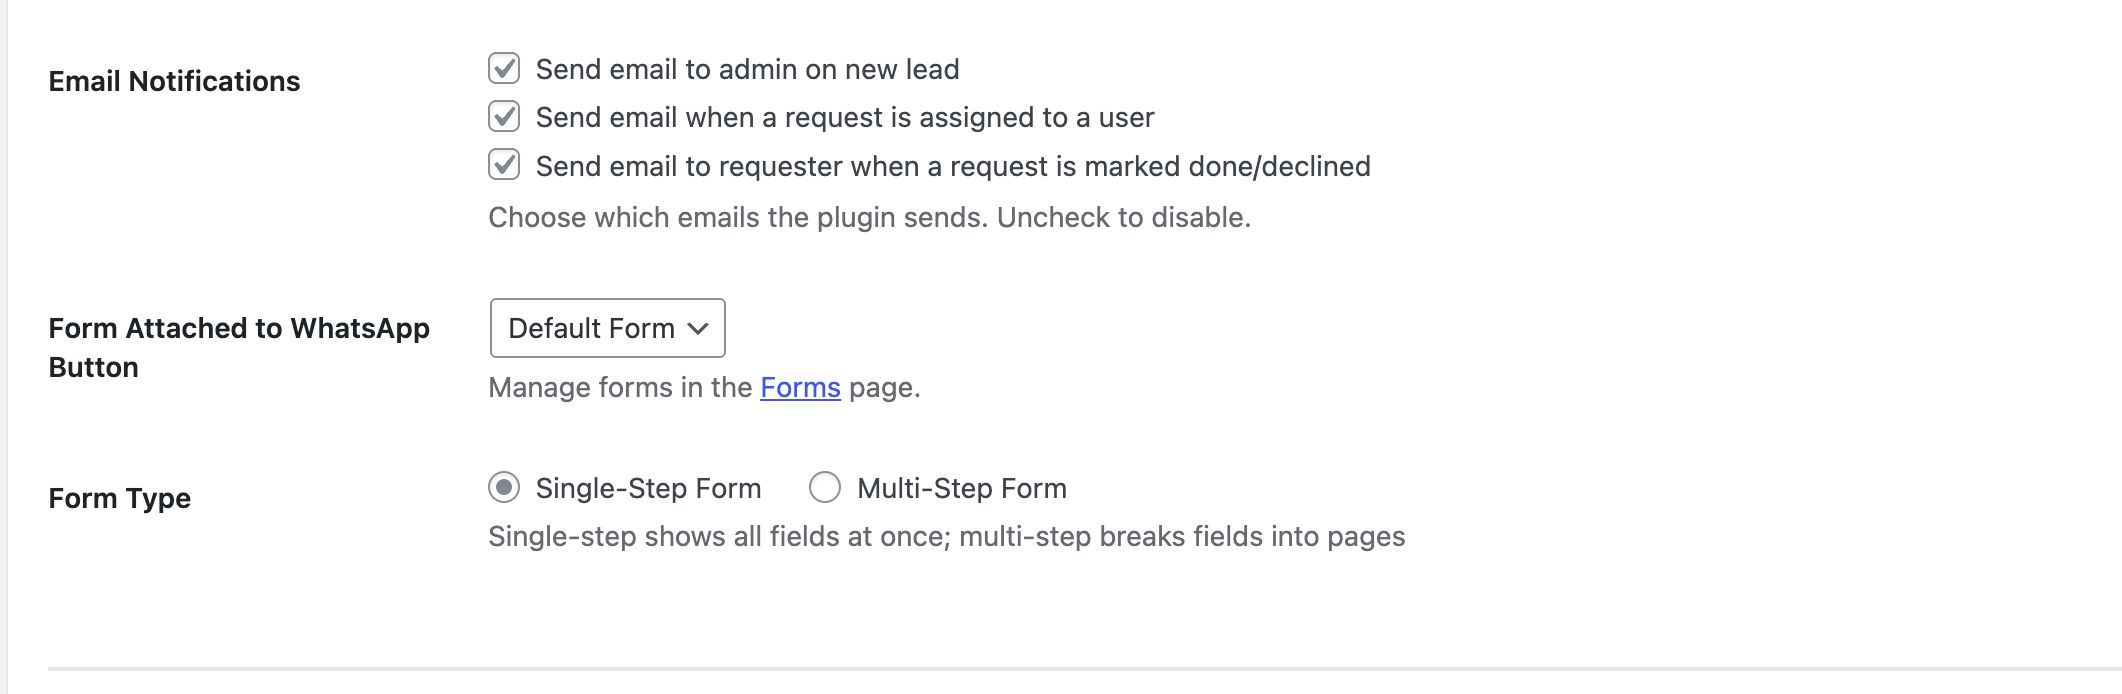
Task: Open the Forms page link
Action: point(800,388)
